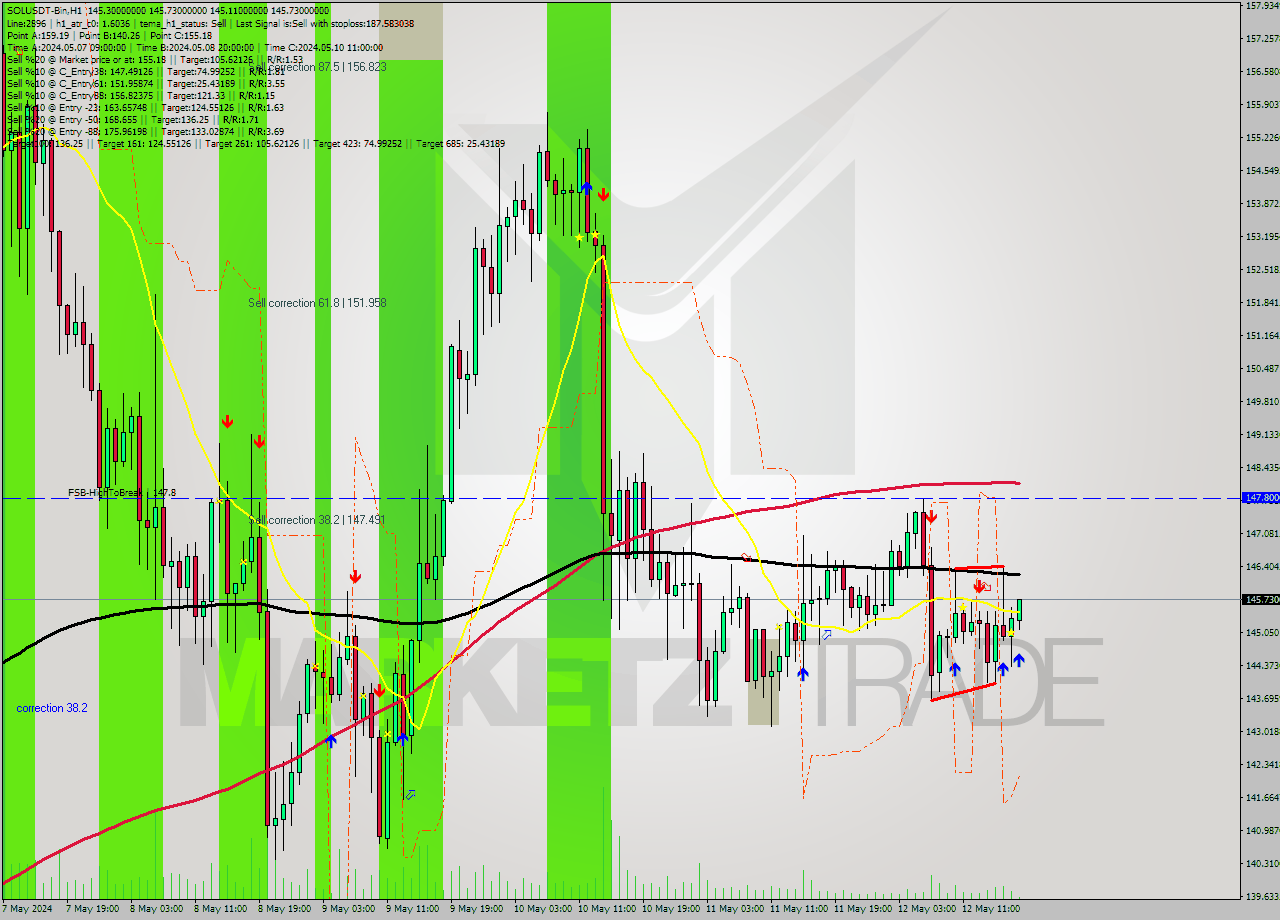Click the current price tag 145.730

click(1260, 599)
